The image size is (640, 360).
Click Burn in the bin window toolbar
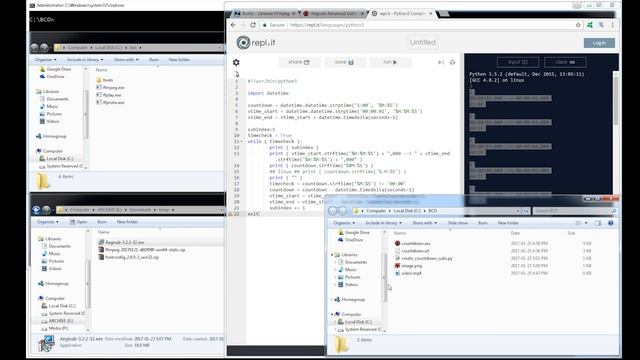(153, 60)
